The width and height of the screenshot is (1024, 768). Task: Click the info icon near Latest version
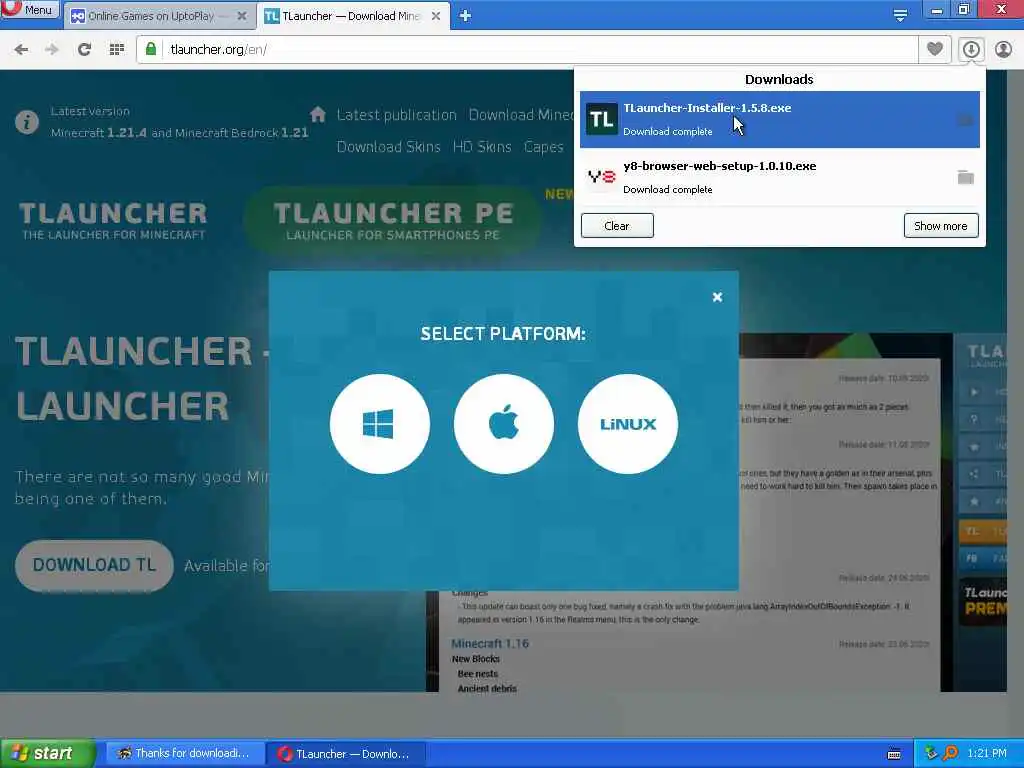pos(27,122)
